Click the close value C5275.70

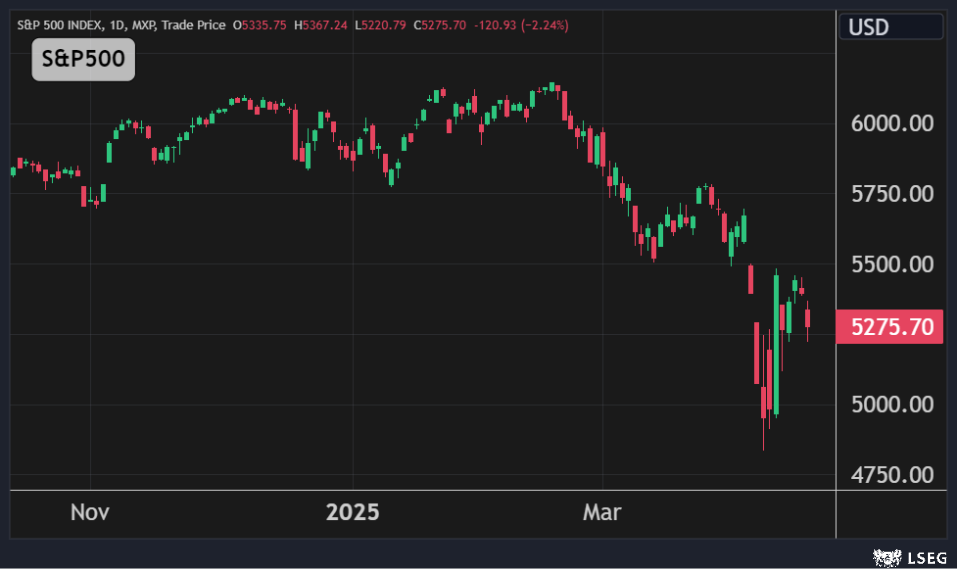tap(439, 25)
